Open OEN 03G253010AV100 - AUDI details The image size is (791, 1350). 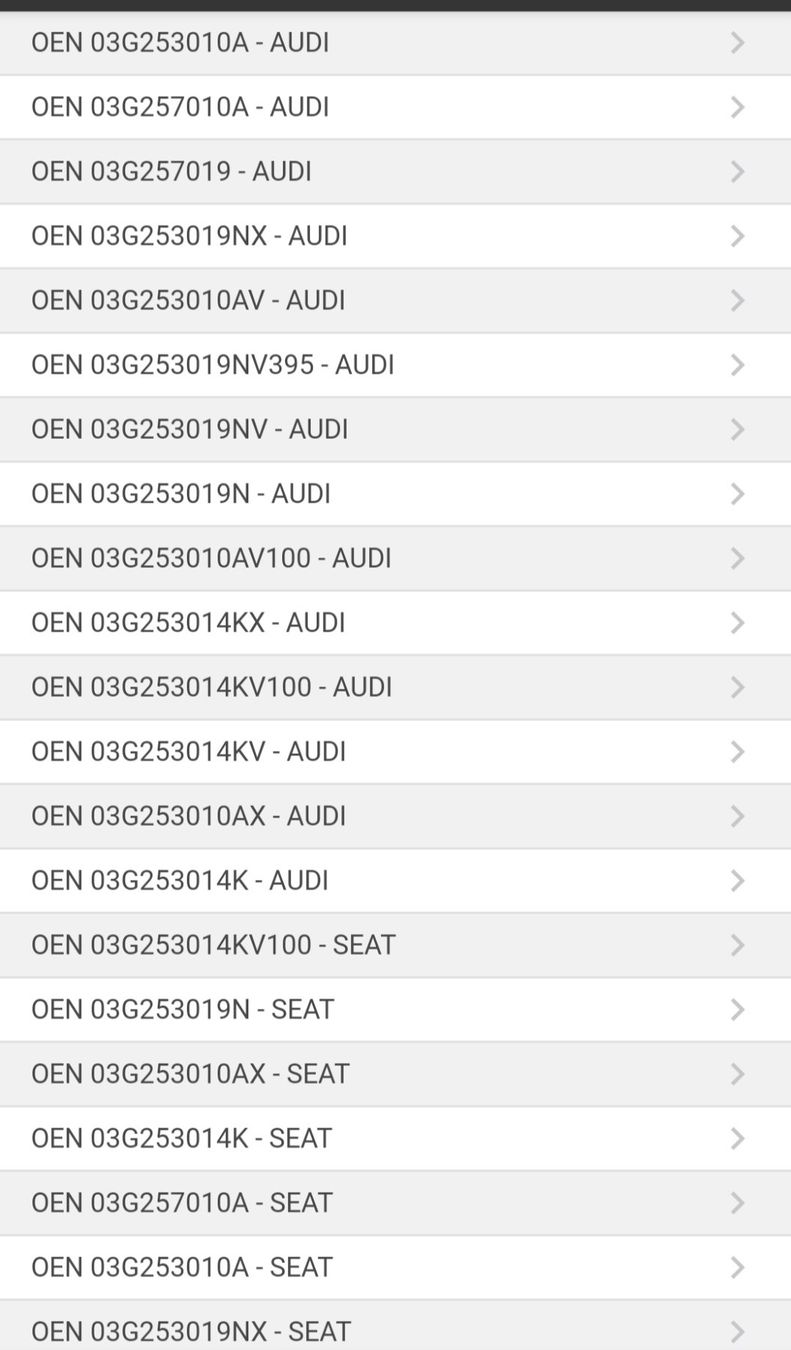click(x=211, y=558)
